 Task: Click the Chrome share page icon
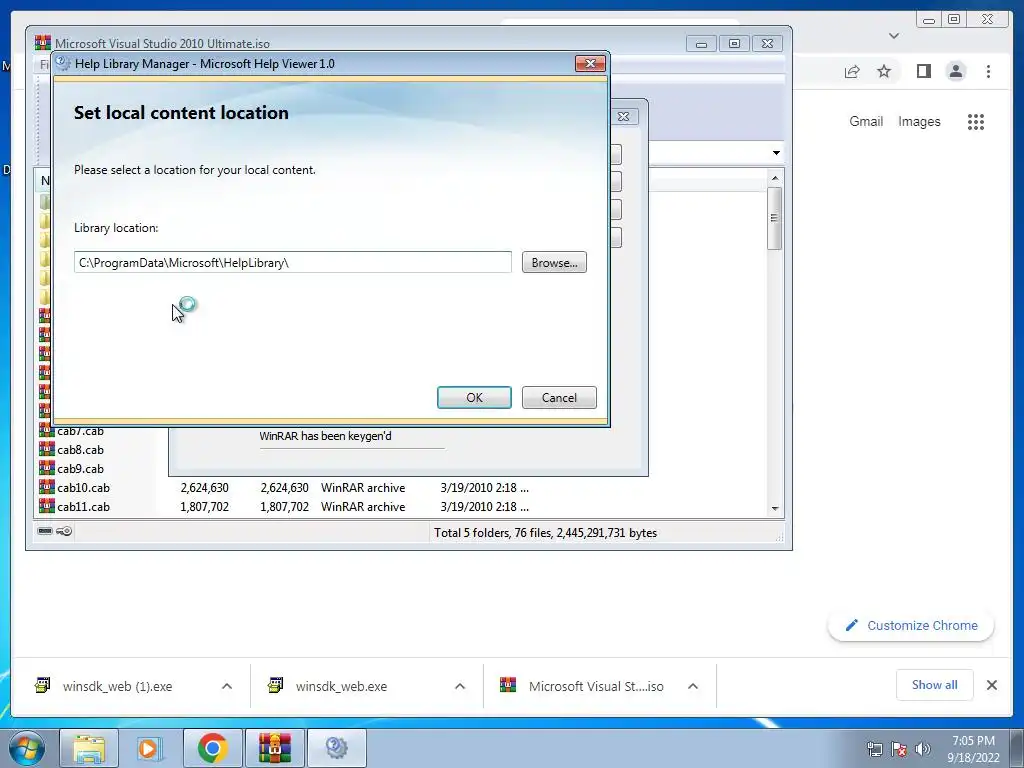(852, 71)
